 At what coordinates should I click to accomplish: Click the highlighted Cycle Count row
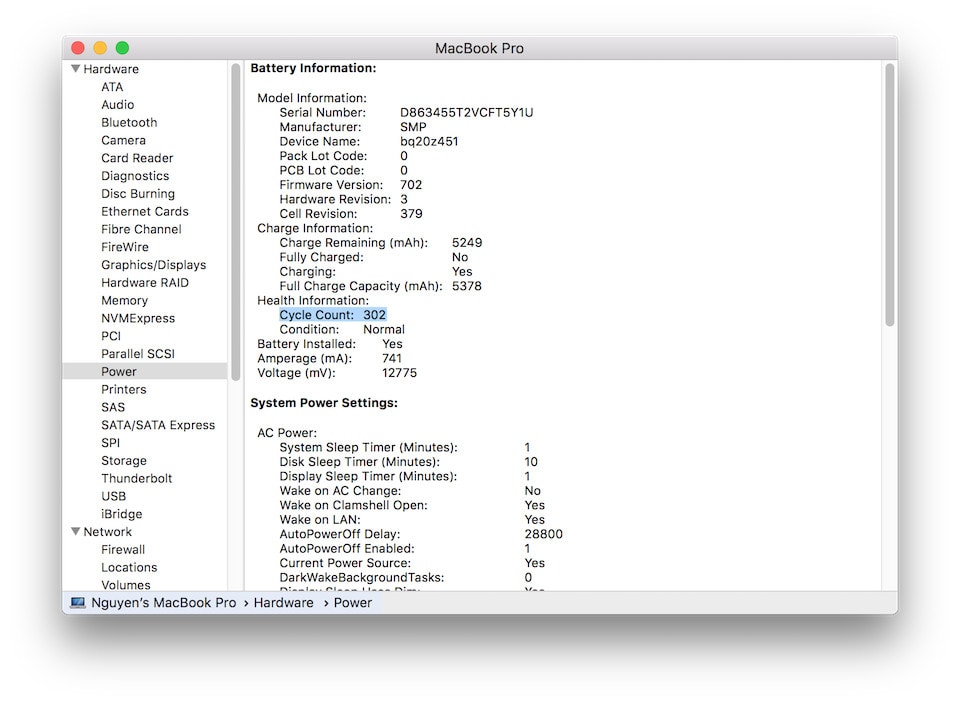pos(332,315)
